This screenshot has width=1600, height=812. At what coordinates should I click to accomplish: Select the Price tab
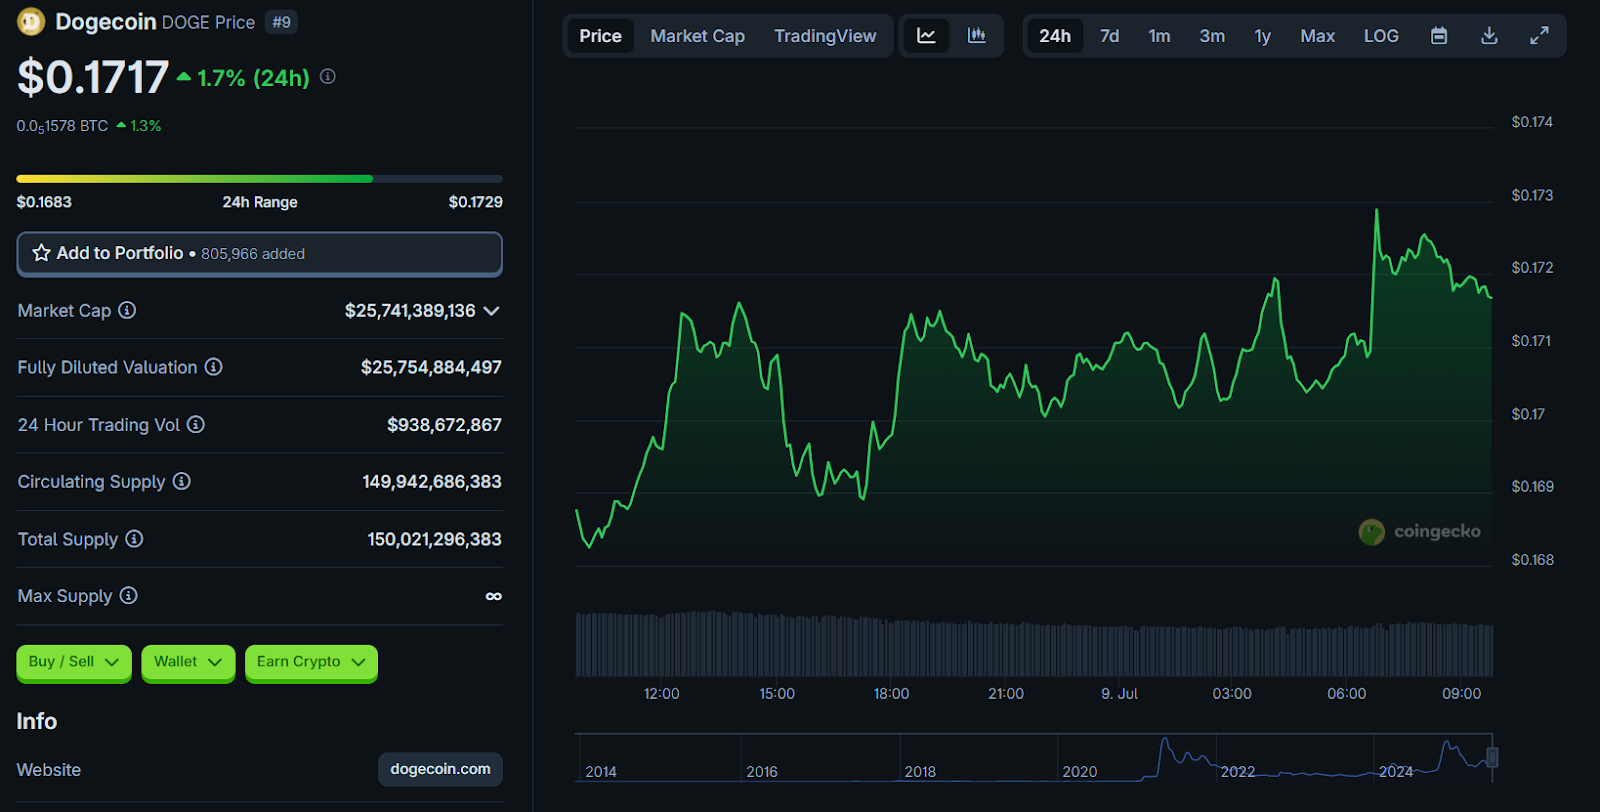click(600, 36)
